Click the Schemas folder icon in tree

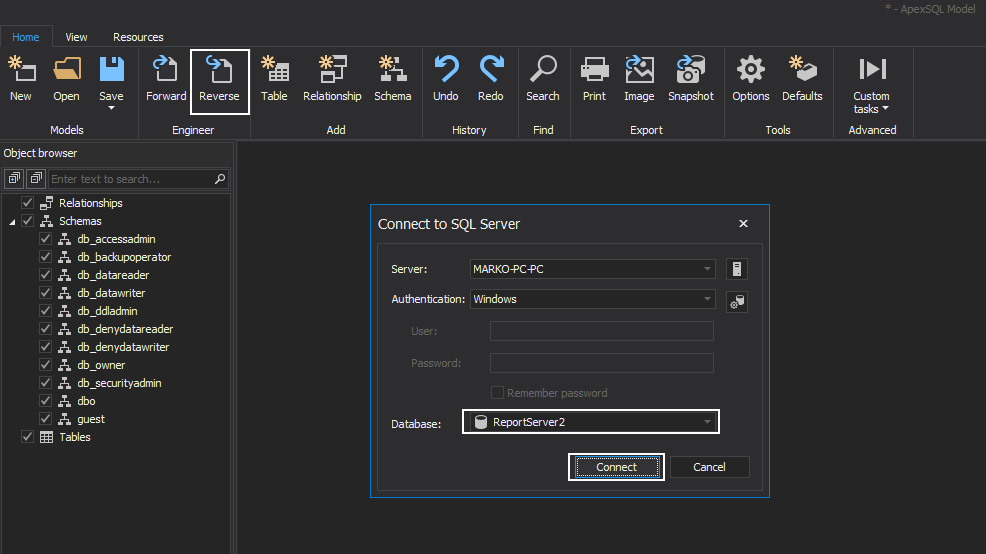(x=47, y=221)
